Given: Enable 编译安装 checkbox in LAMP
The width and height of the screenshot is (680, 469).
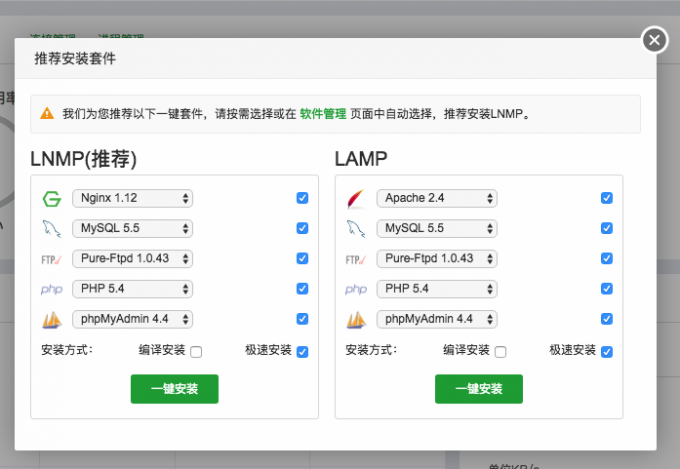Looking at the screenshot, I should [500, 351].
